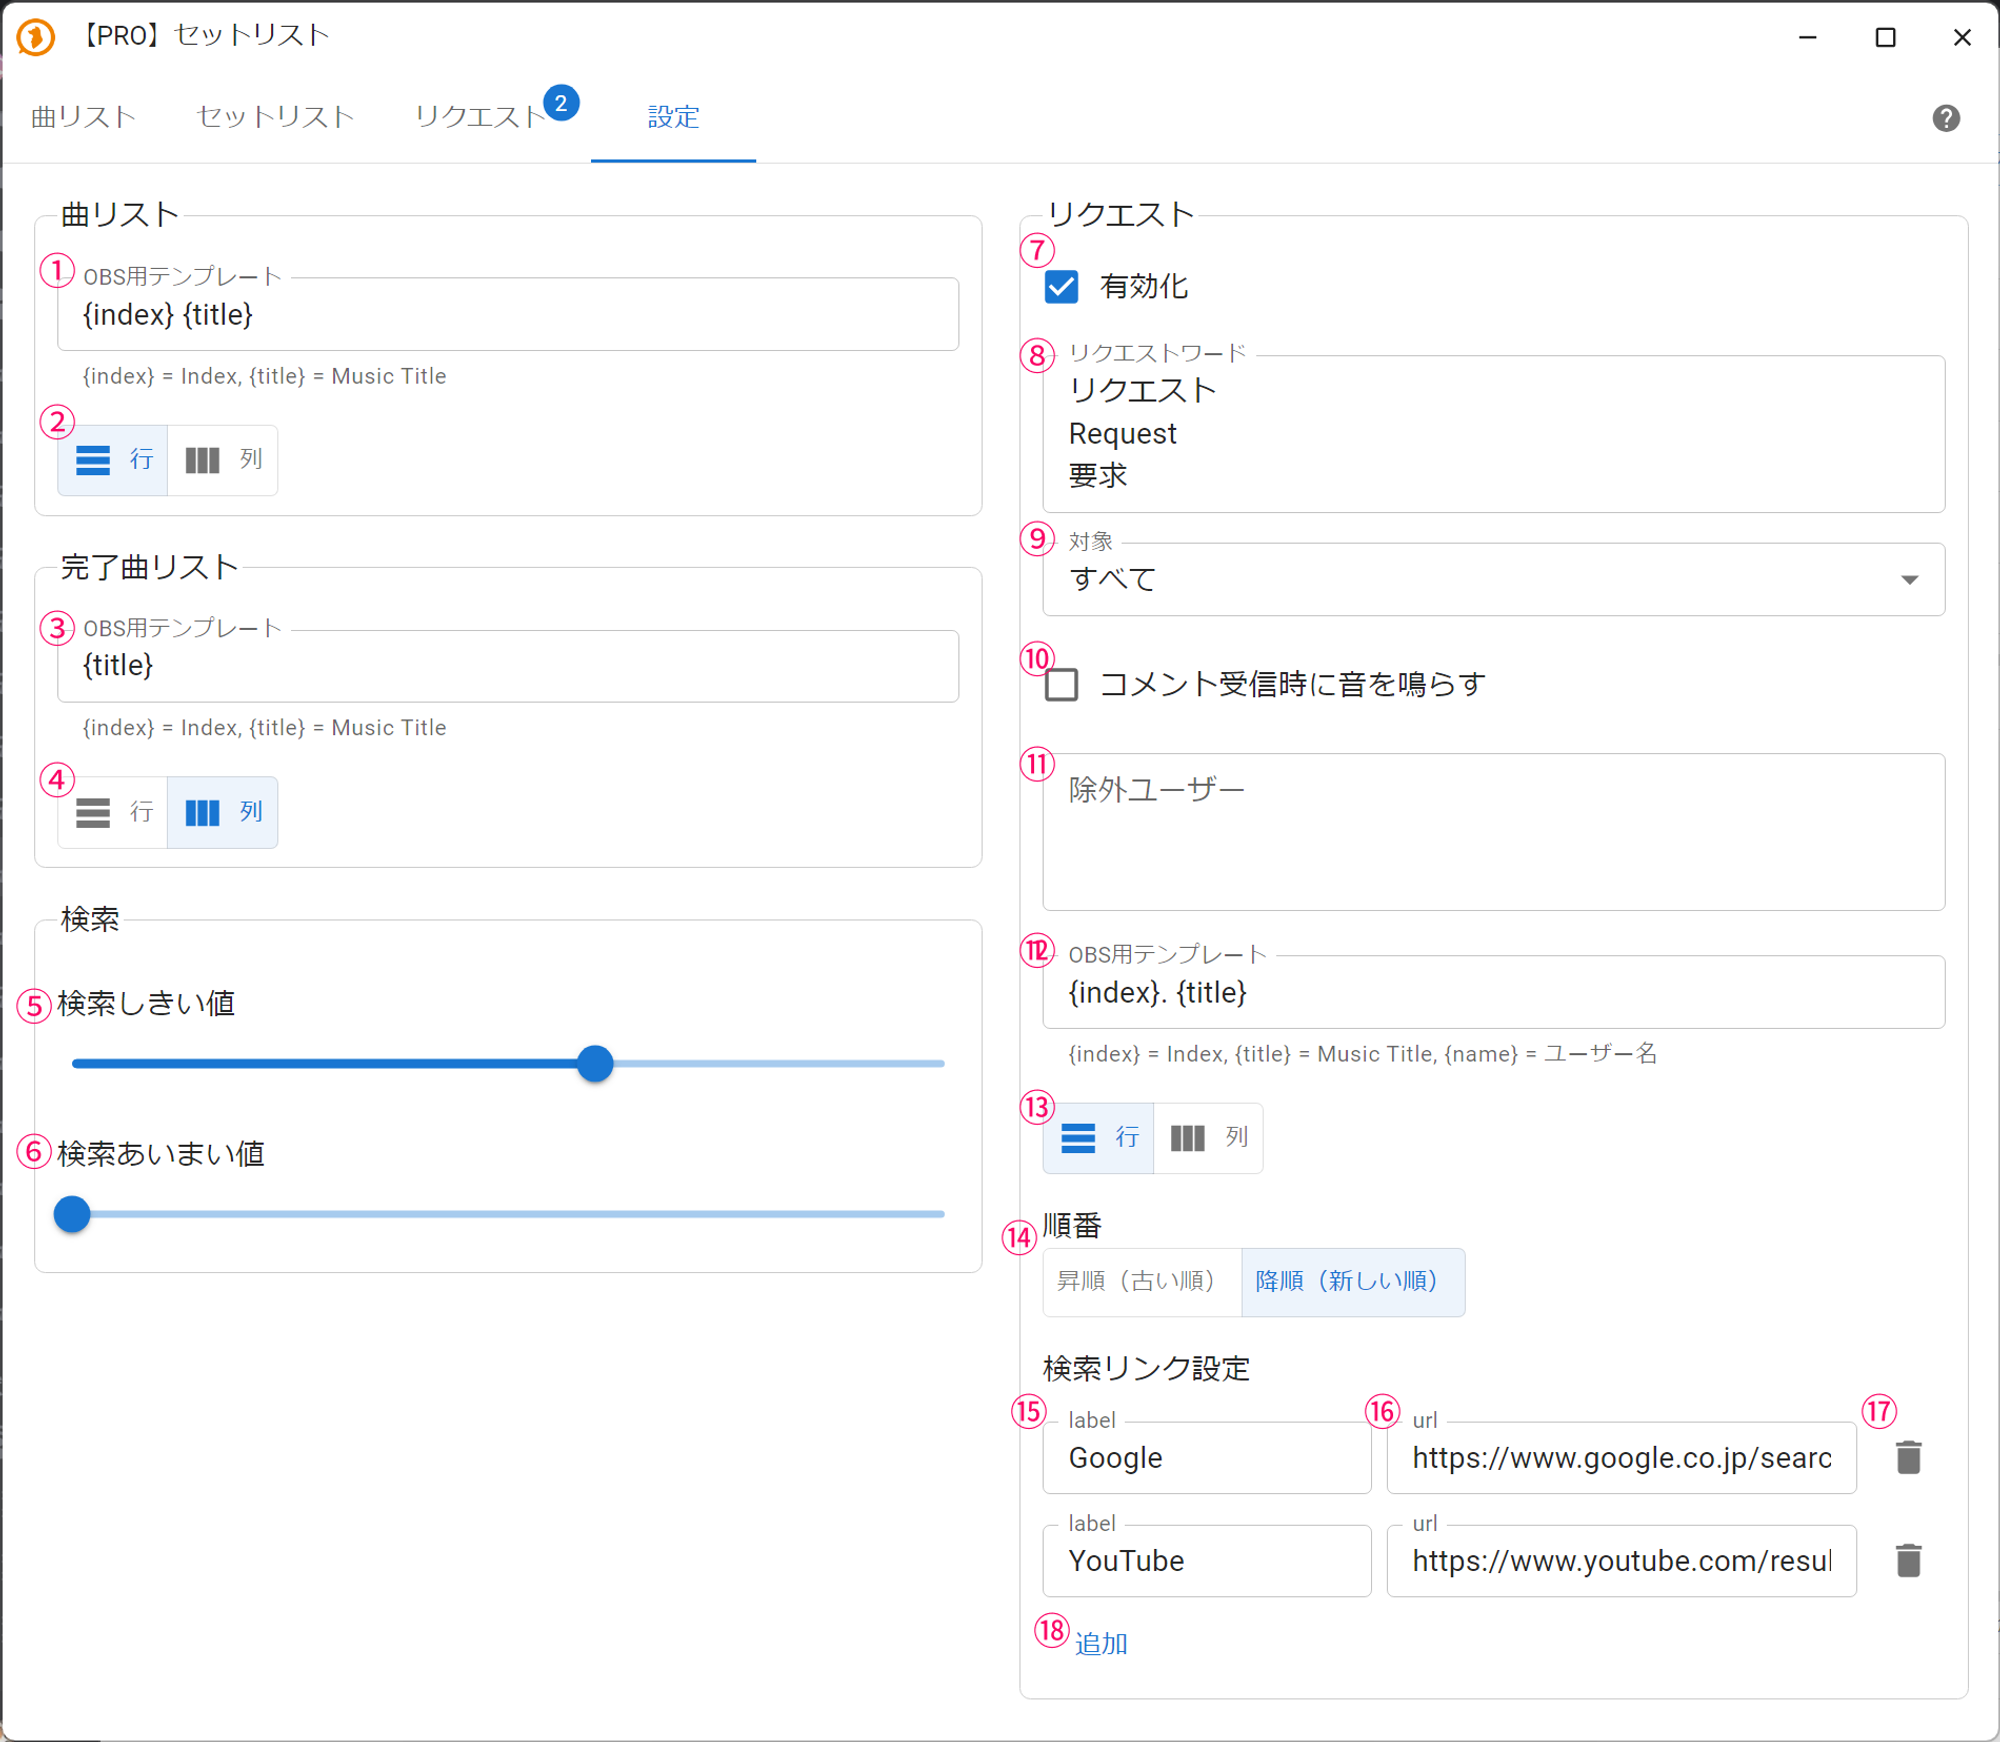Switch to the 曲リスト tab
The height and width of the screenshot is (1742, 2000).
[x=84, y=117]
